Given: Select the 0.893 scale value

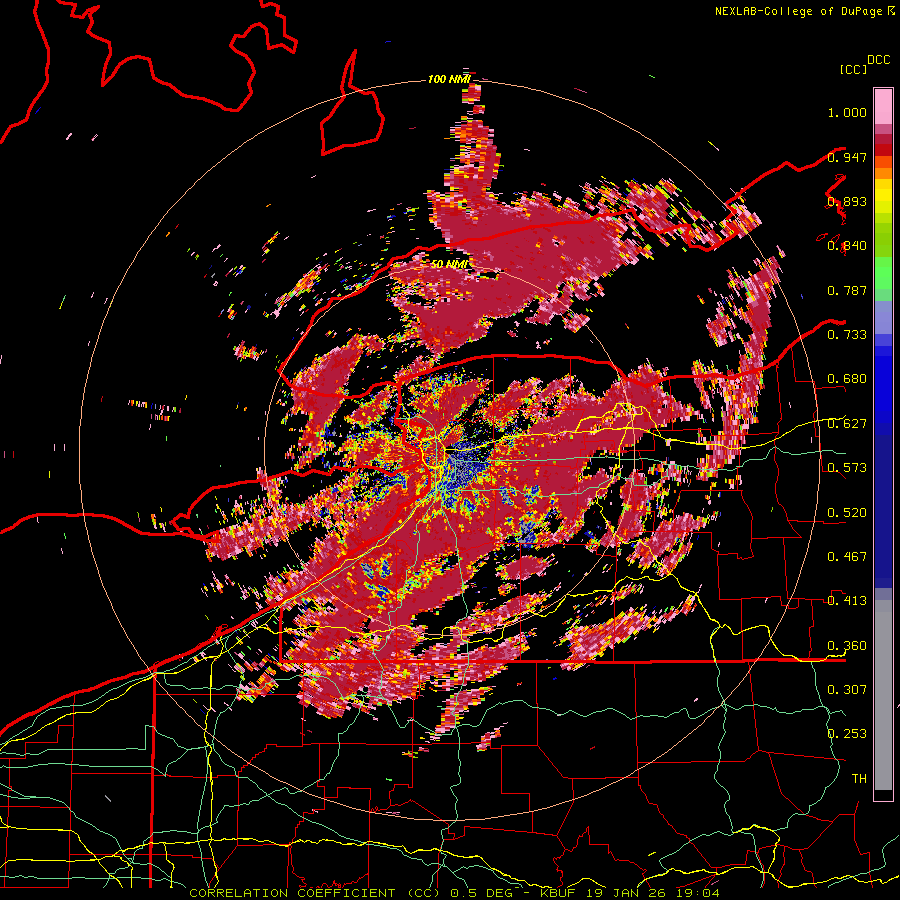Looking at the screenshot, I should [x=847, y=201].
